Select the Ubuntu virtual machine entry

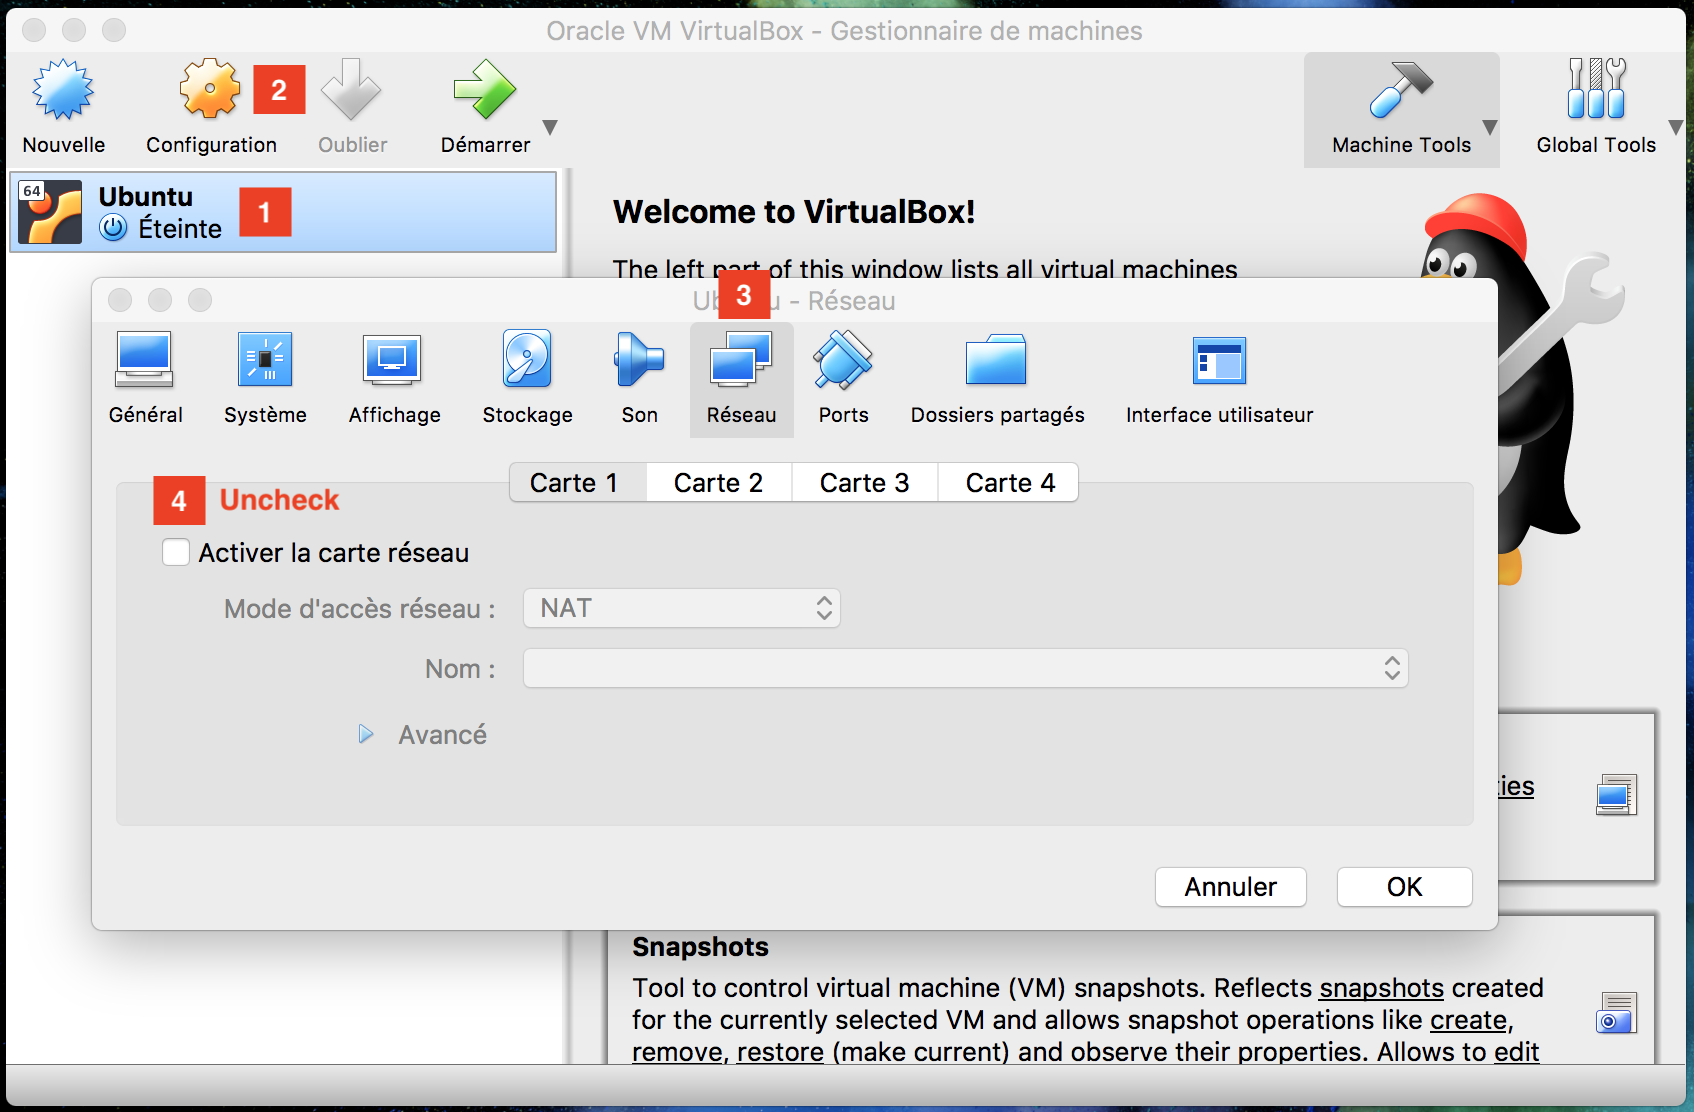283,212
